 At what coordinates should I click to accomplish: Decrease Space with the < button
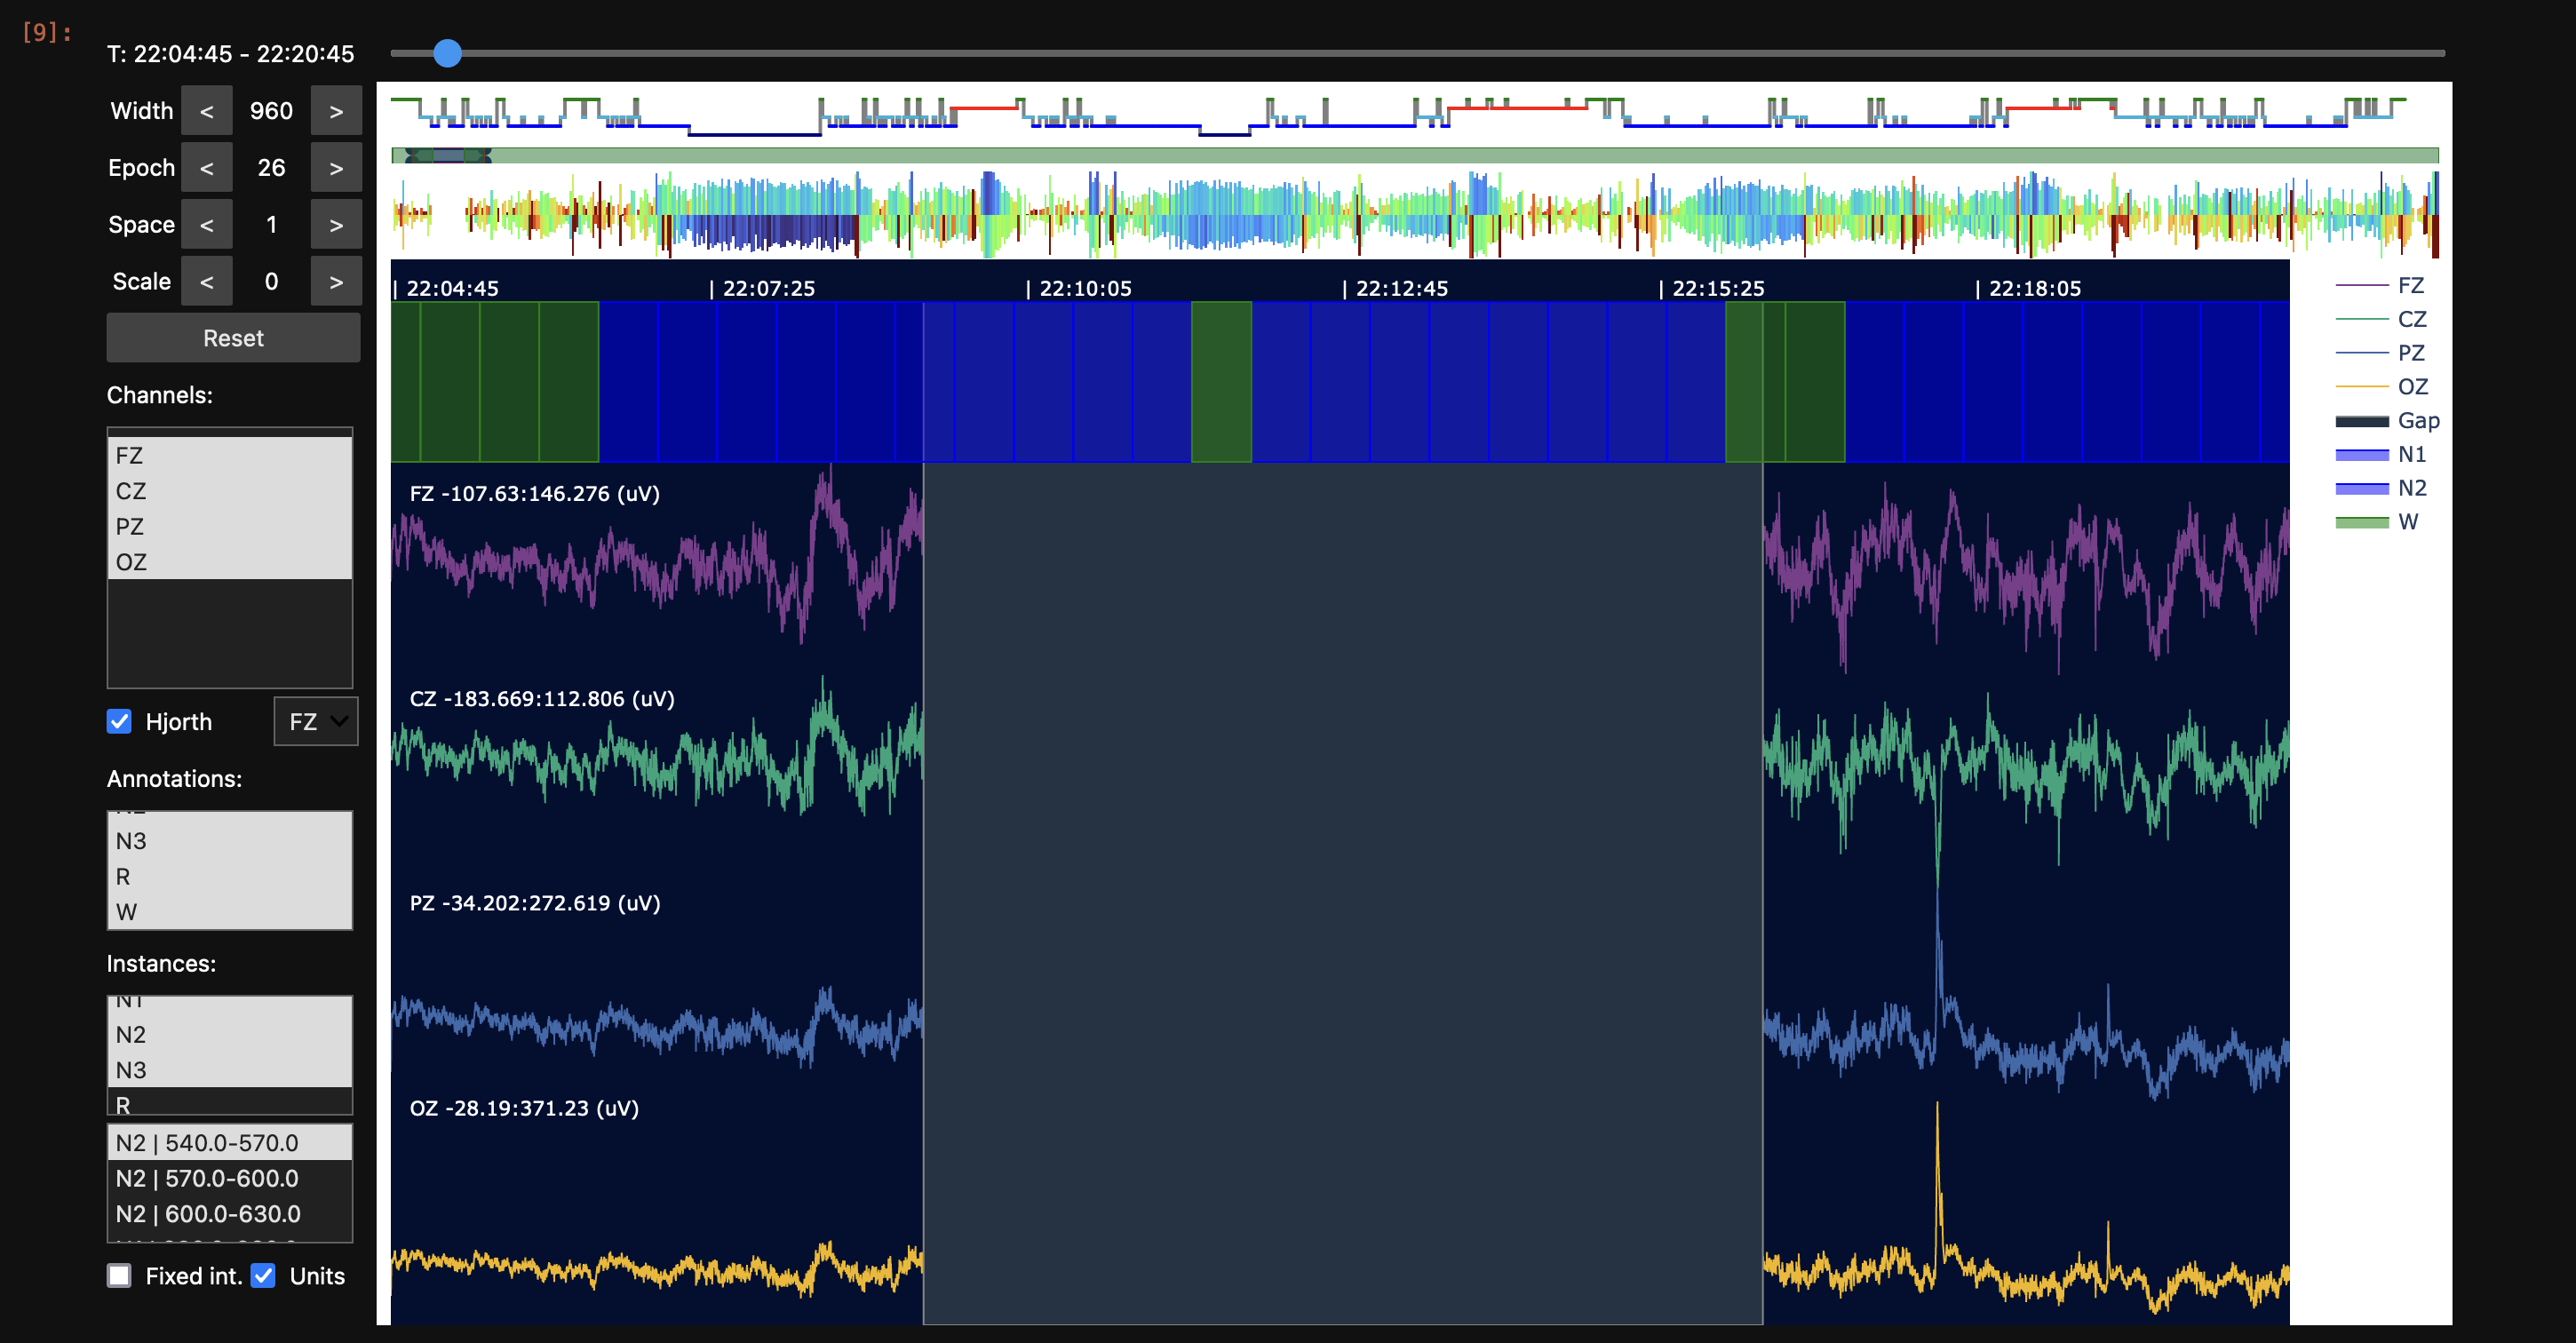coord(207,225)
